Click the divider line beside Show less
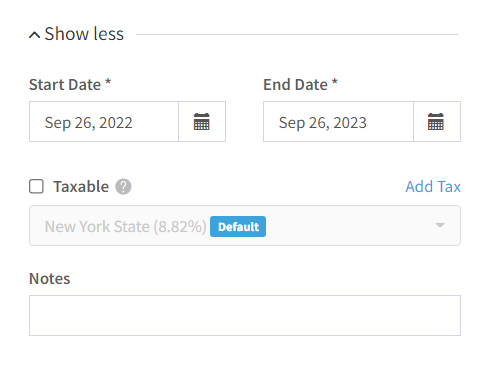The height and width of the screenshot is (384, 495). tap(297, 34)
